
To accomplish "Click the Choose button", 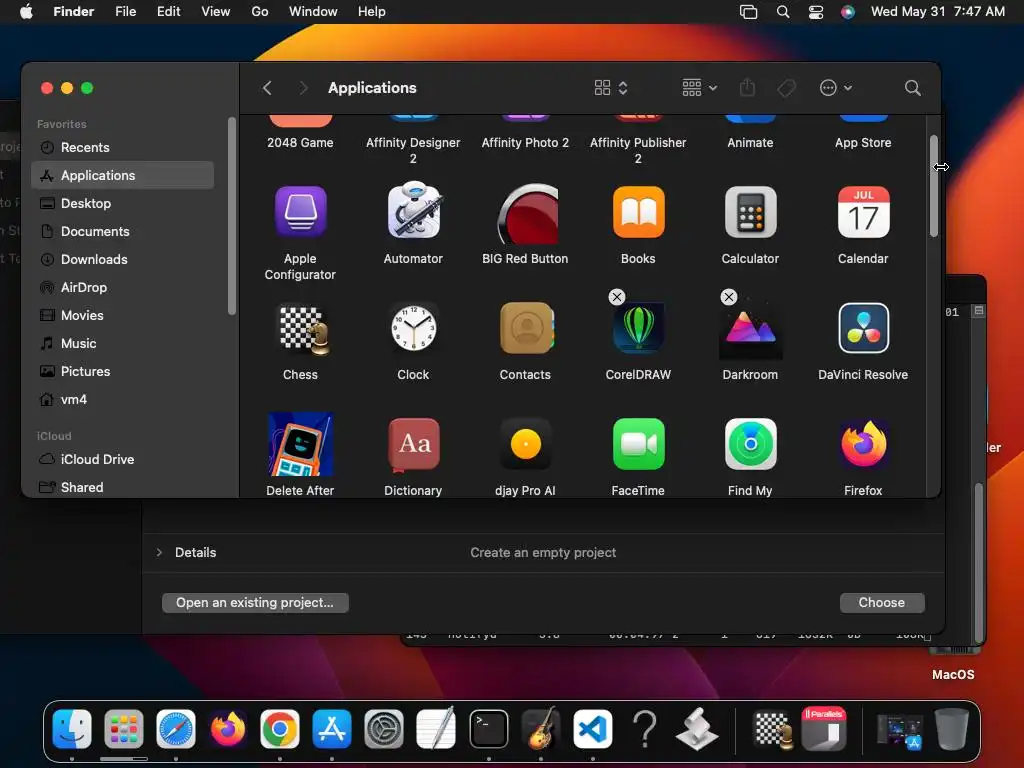I will point(882,603).
